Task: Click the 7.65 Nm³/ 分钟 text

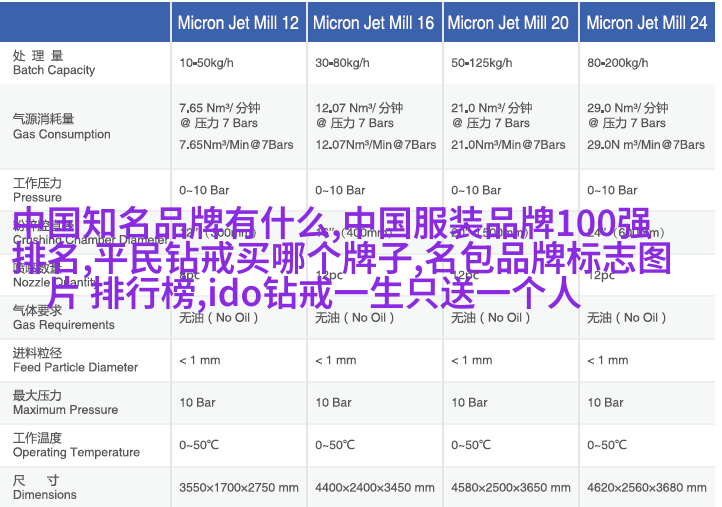Action: coord(220,108)
